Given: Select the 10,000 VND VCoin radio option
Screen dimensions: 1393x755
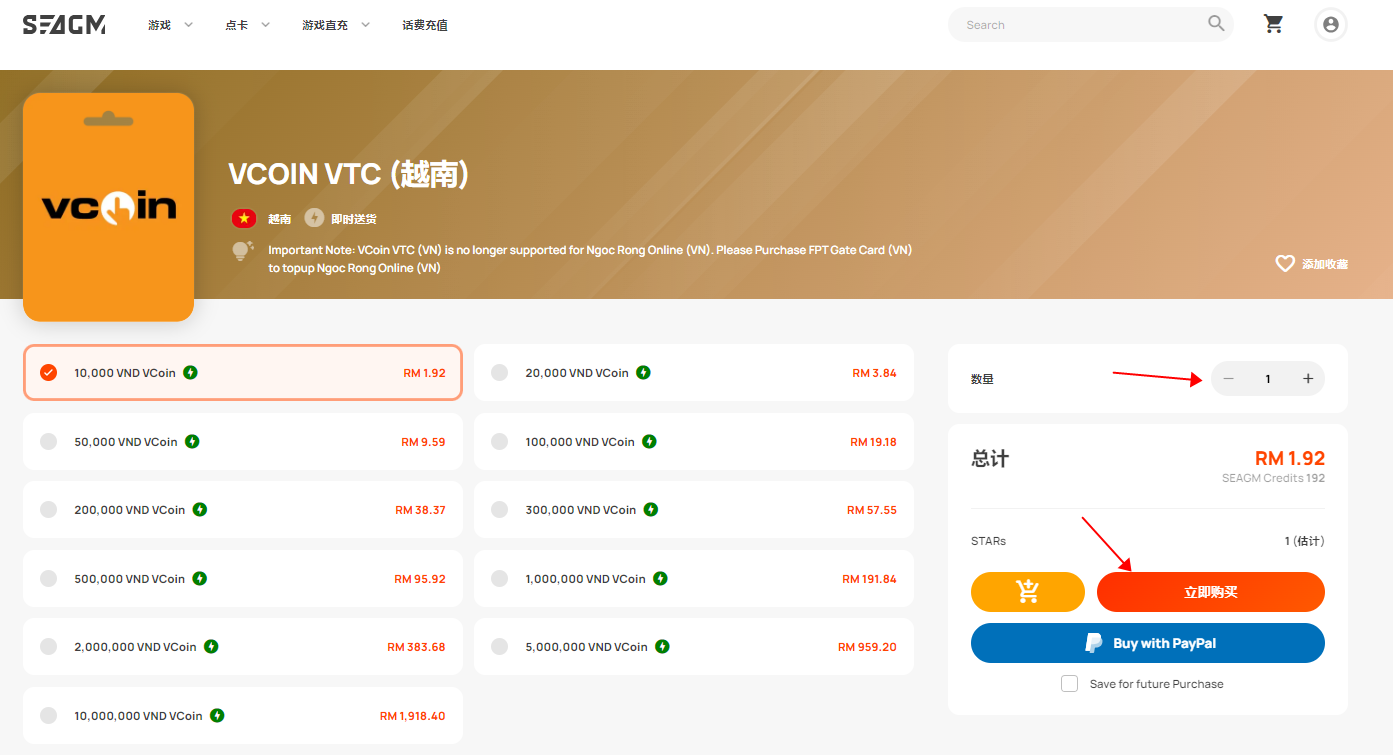Looking at the screenshot, I should coord(48,372).
